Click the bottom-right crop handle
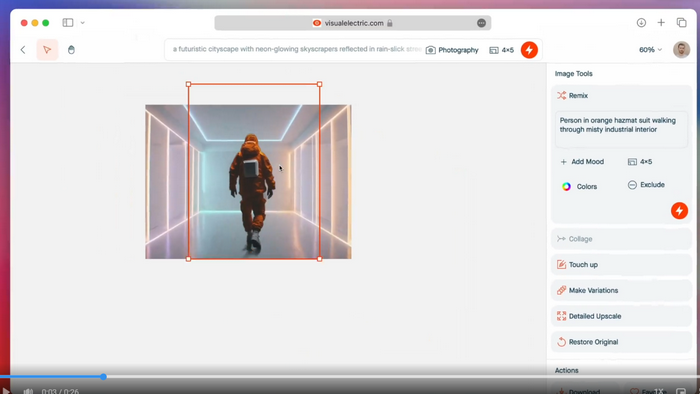Screen dimensions: 700x394 pyautogui.click(x=320, y=259)
